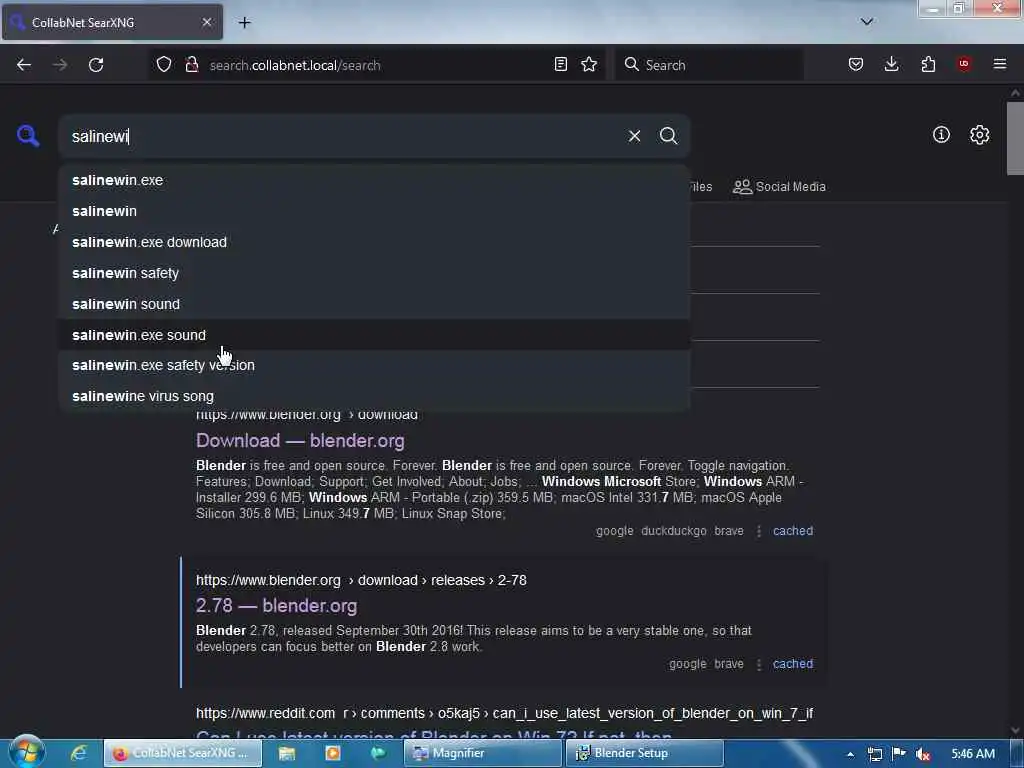Open the reddit.com result URL
This screenshot has width=1024, height=768.
[x=504, y=713]
